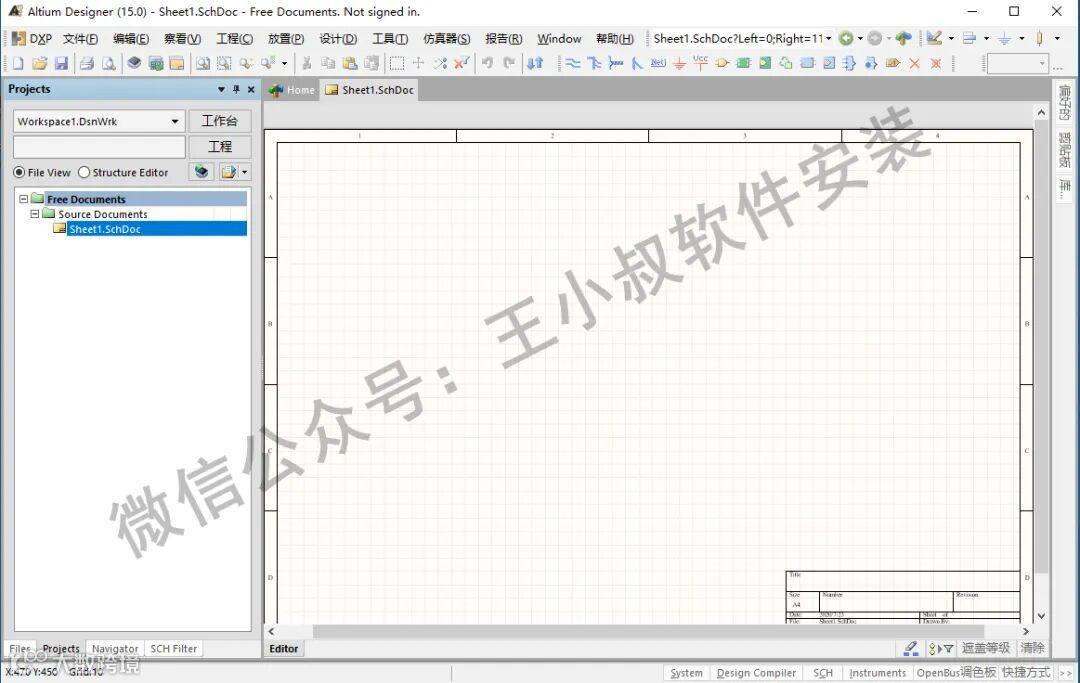The image size is (1080, 683).
Task: Select the place part gate icon
Action: coord(722,63)
